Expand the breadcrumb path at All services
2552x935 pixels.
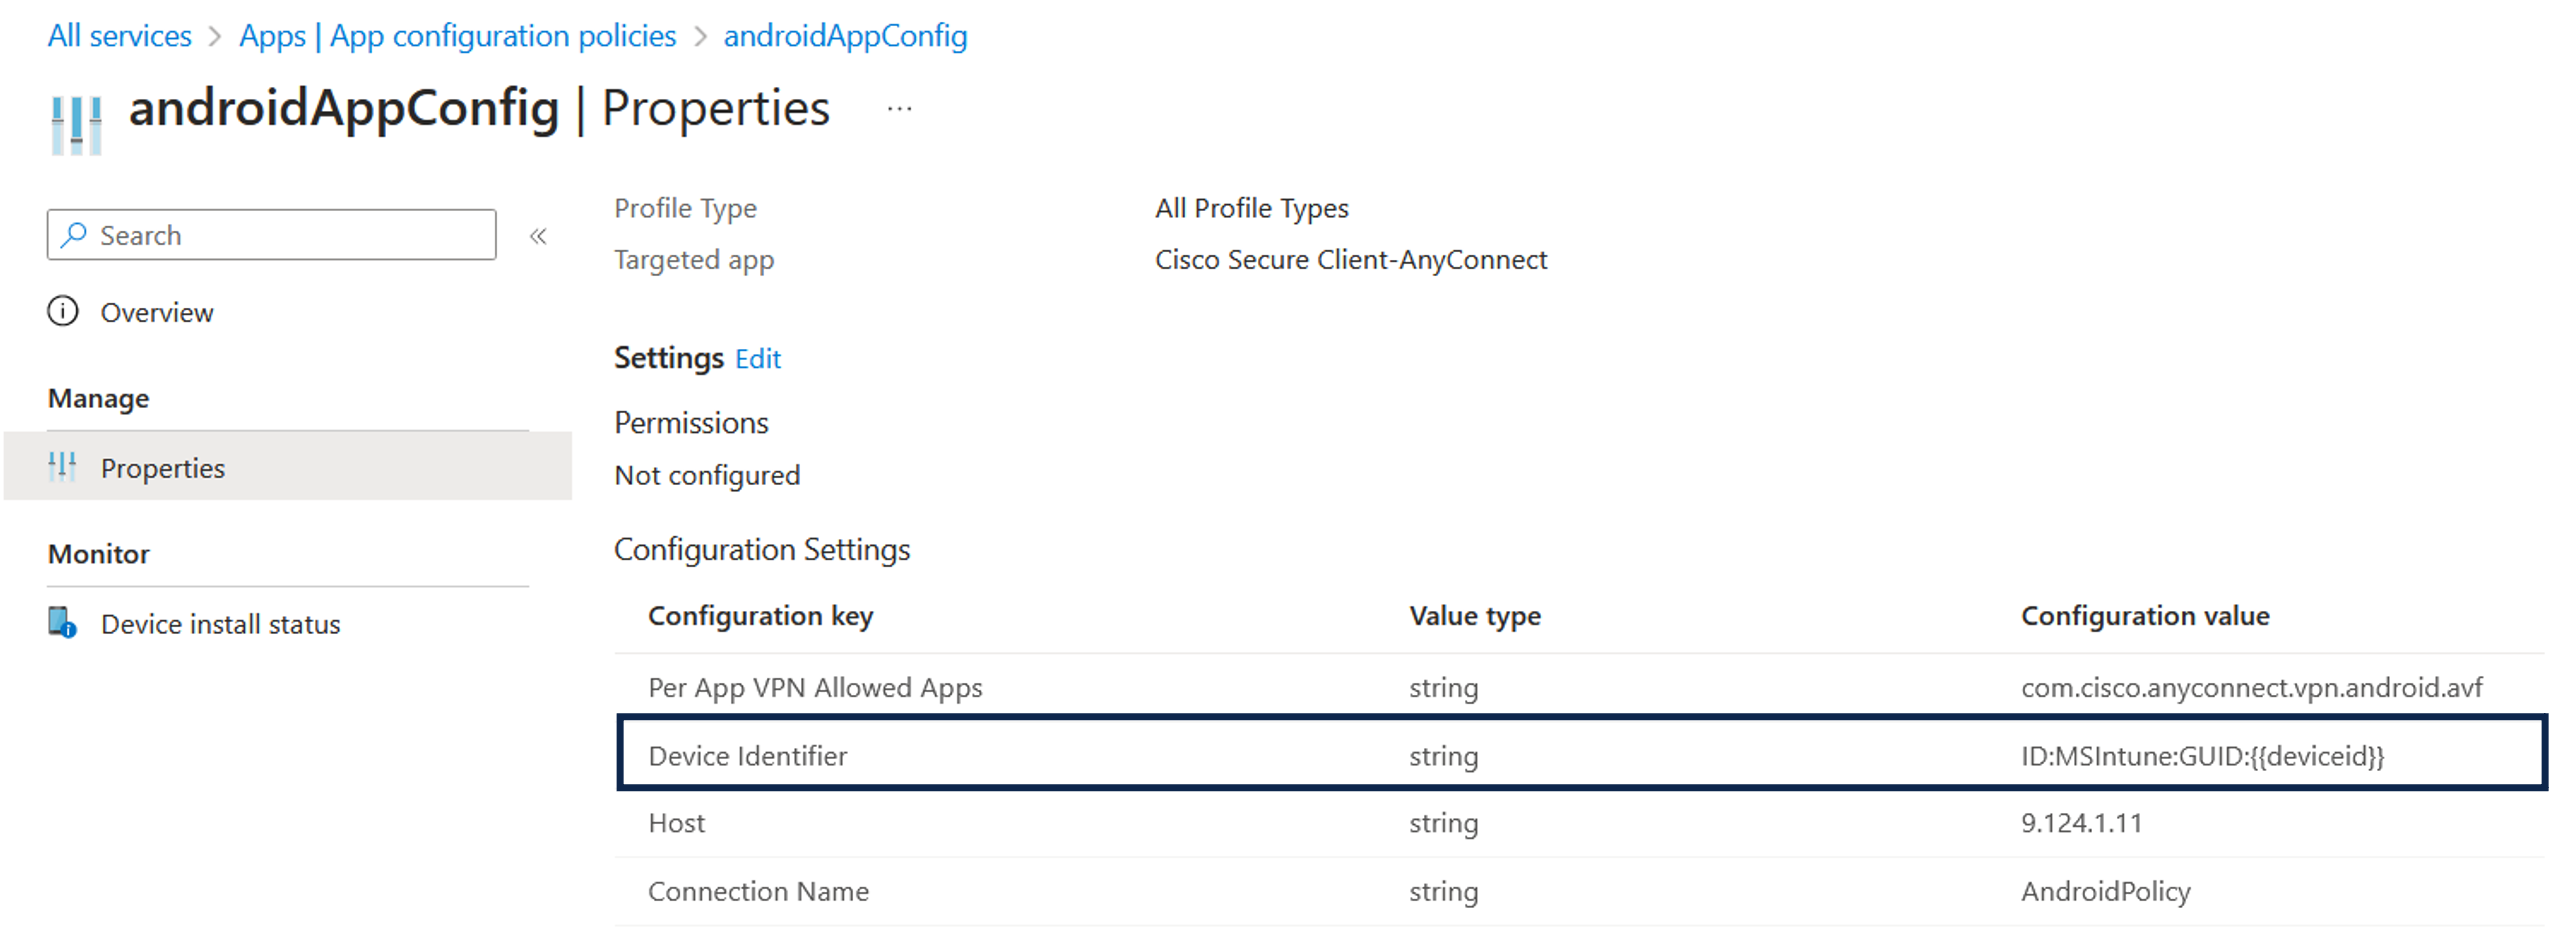[x=119, y=35]
